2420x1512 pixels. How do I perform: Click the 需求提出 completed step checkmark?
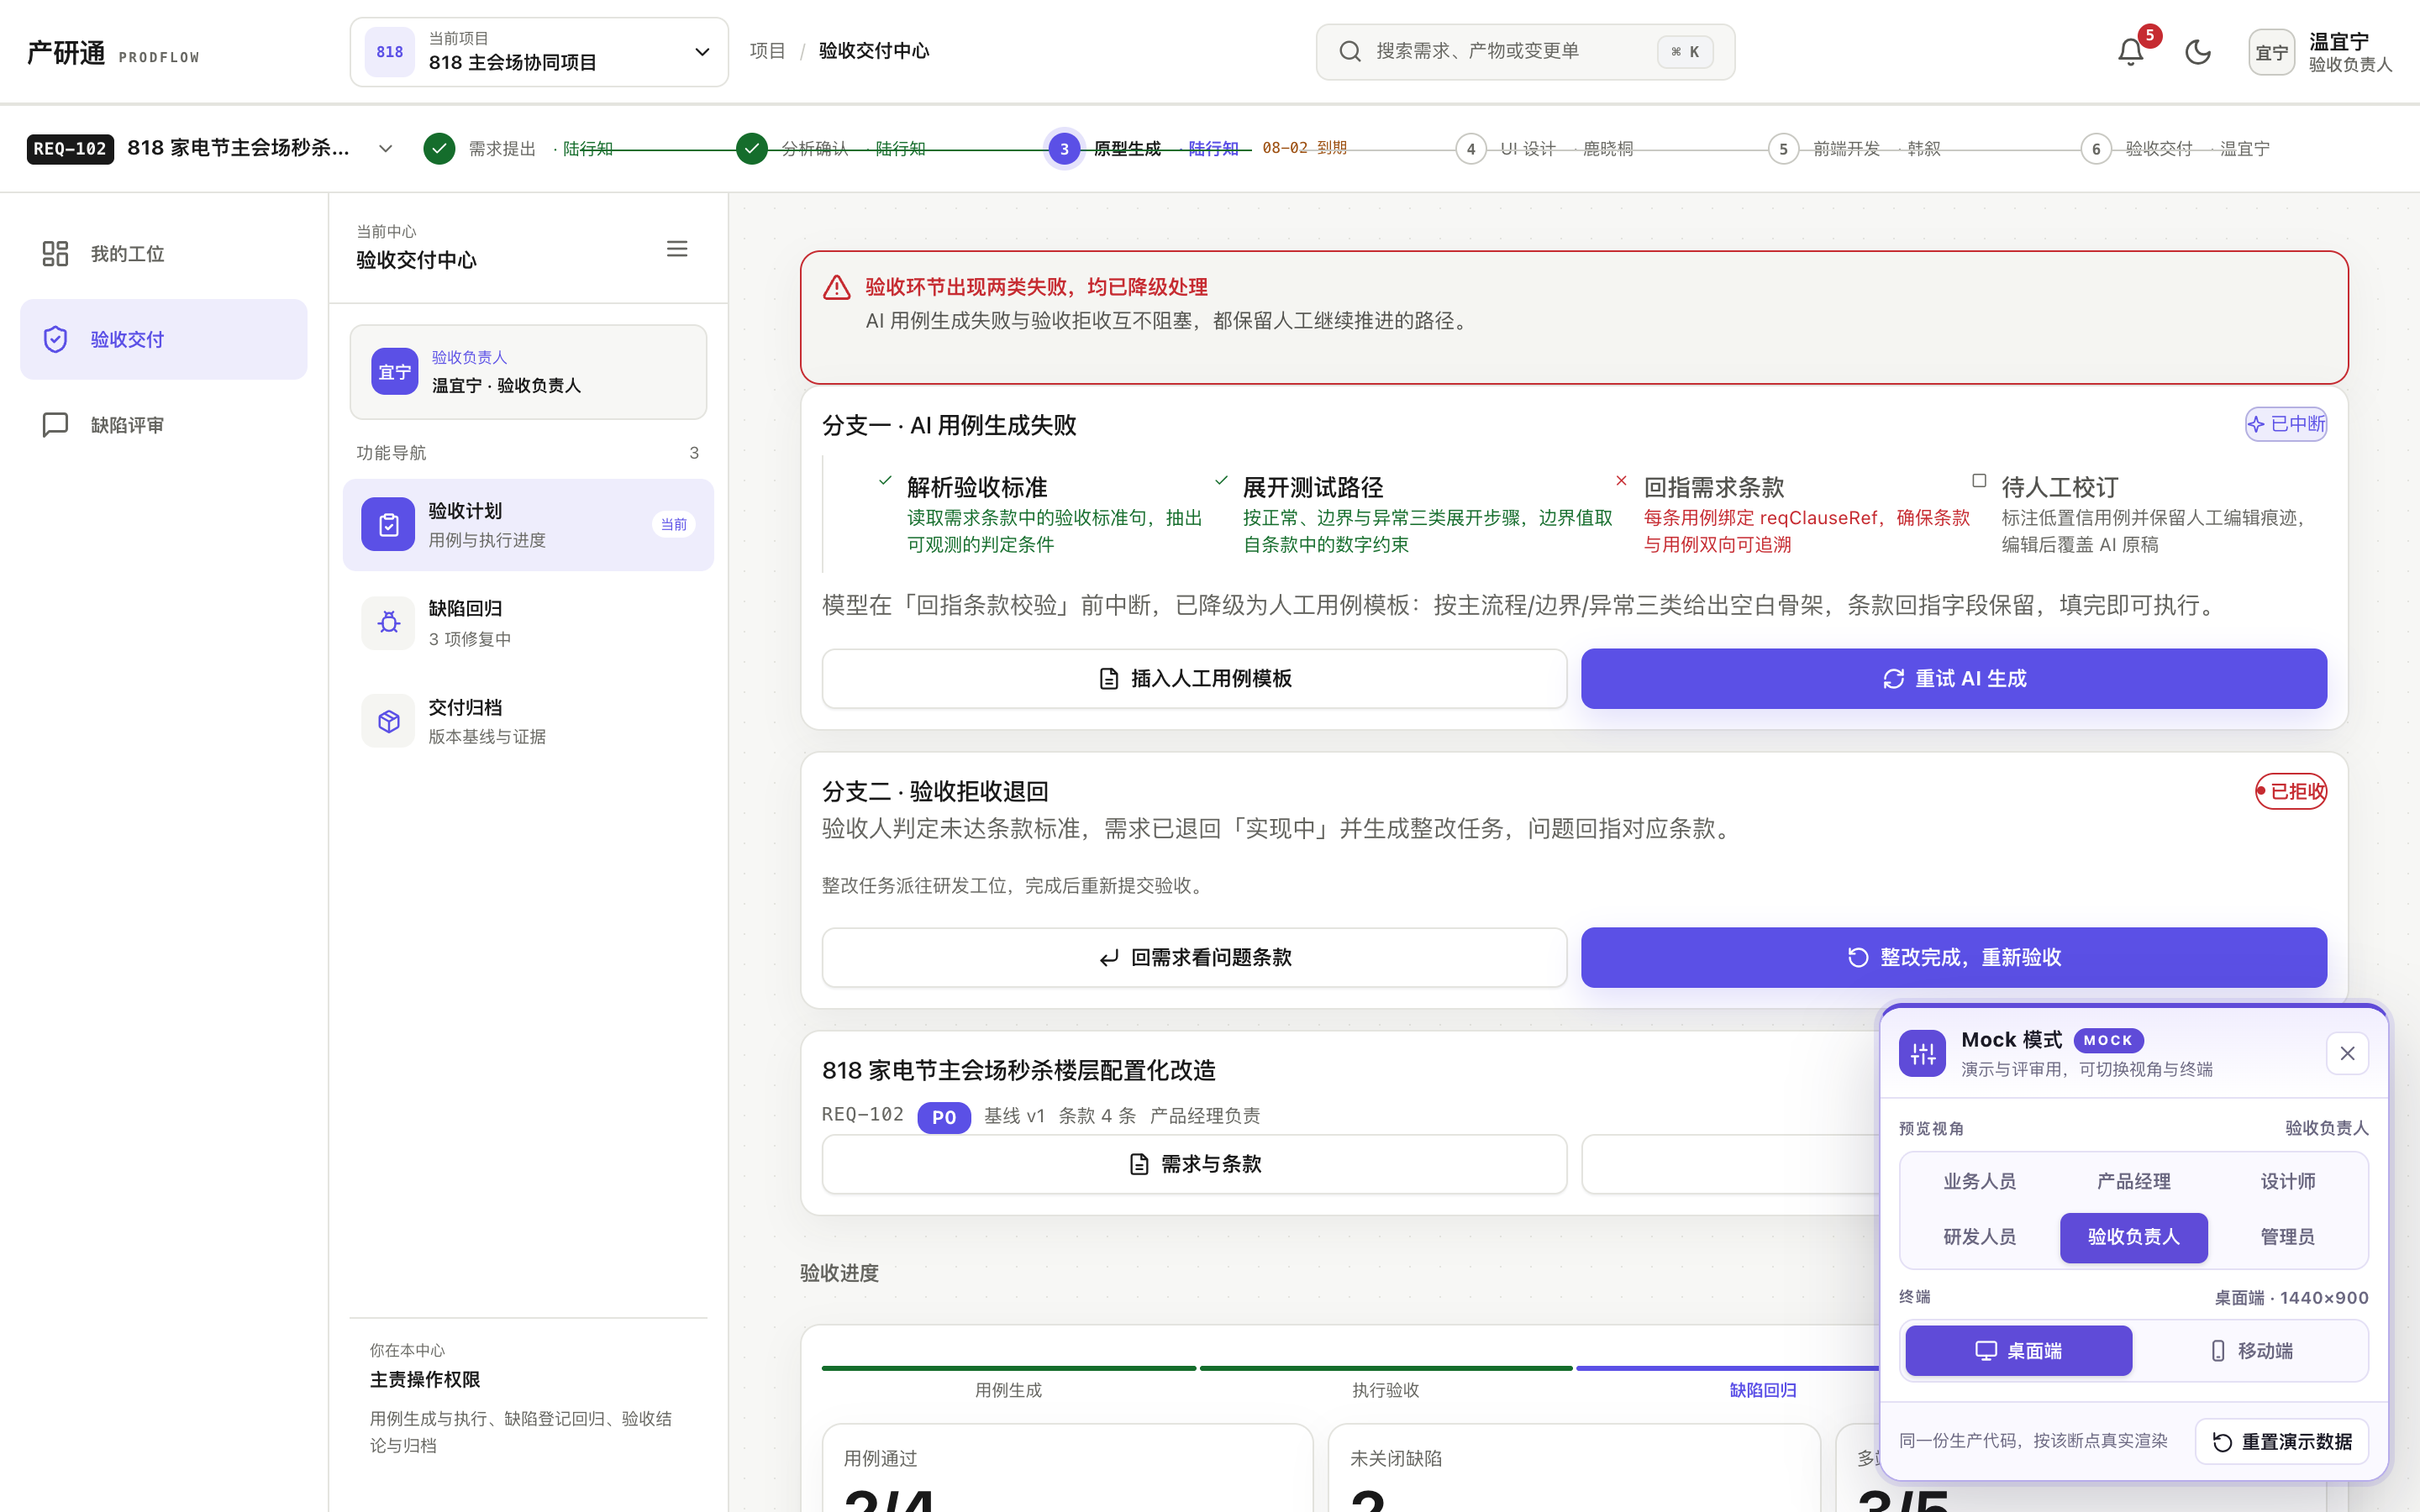click(439, 149)
